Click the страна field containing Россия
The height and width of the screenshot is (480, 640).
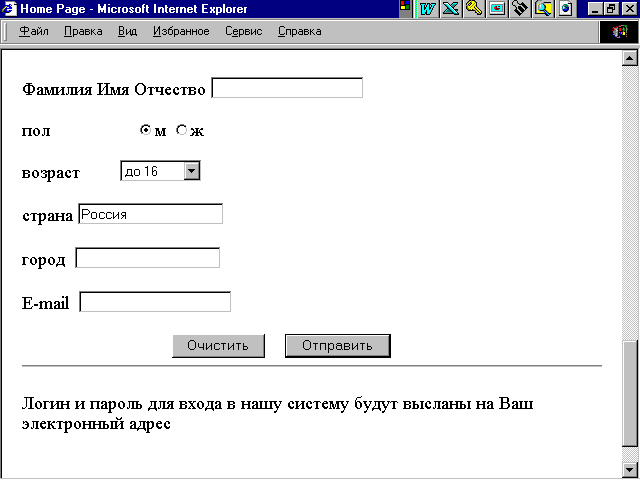coord(150,214)
